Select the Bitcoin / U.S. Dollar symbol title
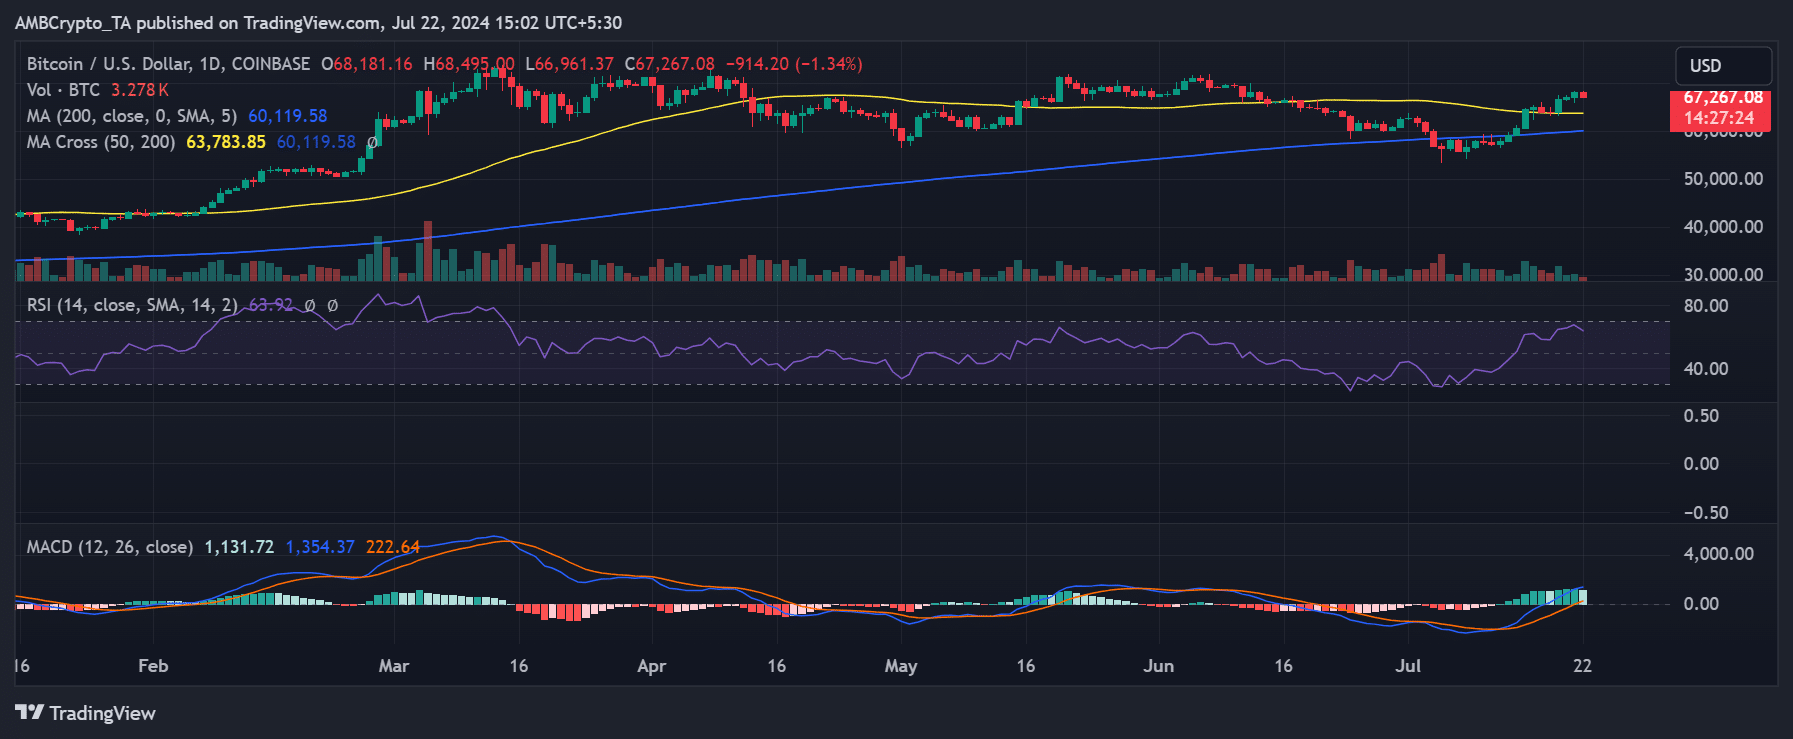1793x739 pixels. click(x=109, y=64)
